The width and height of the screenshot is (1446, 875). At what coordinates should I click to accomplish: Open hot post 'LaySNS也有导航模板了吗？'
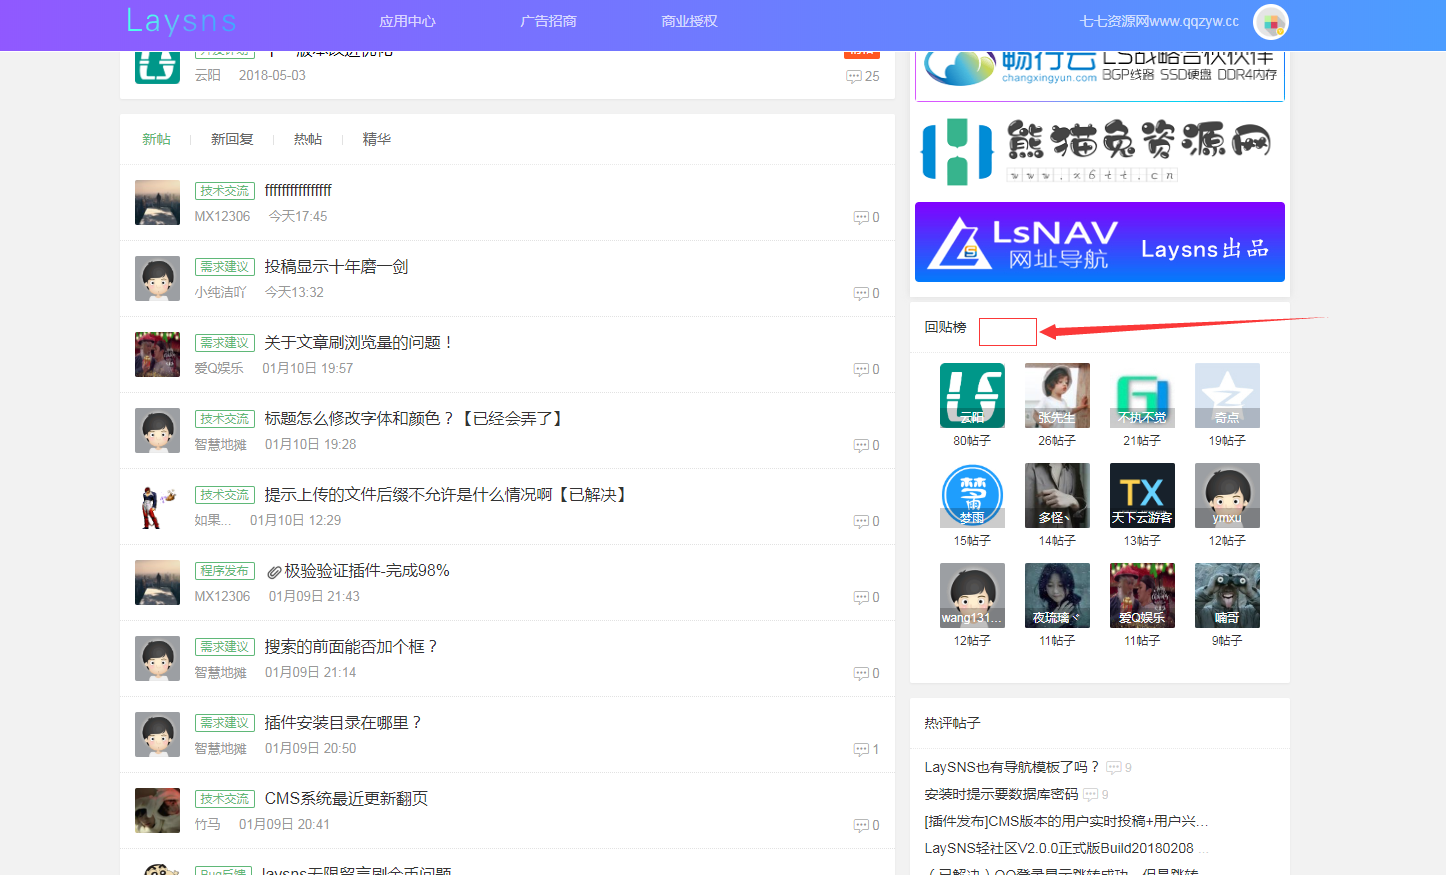pyautogui.click(x=1012, y=767)
